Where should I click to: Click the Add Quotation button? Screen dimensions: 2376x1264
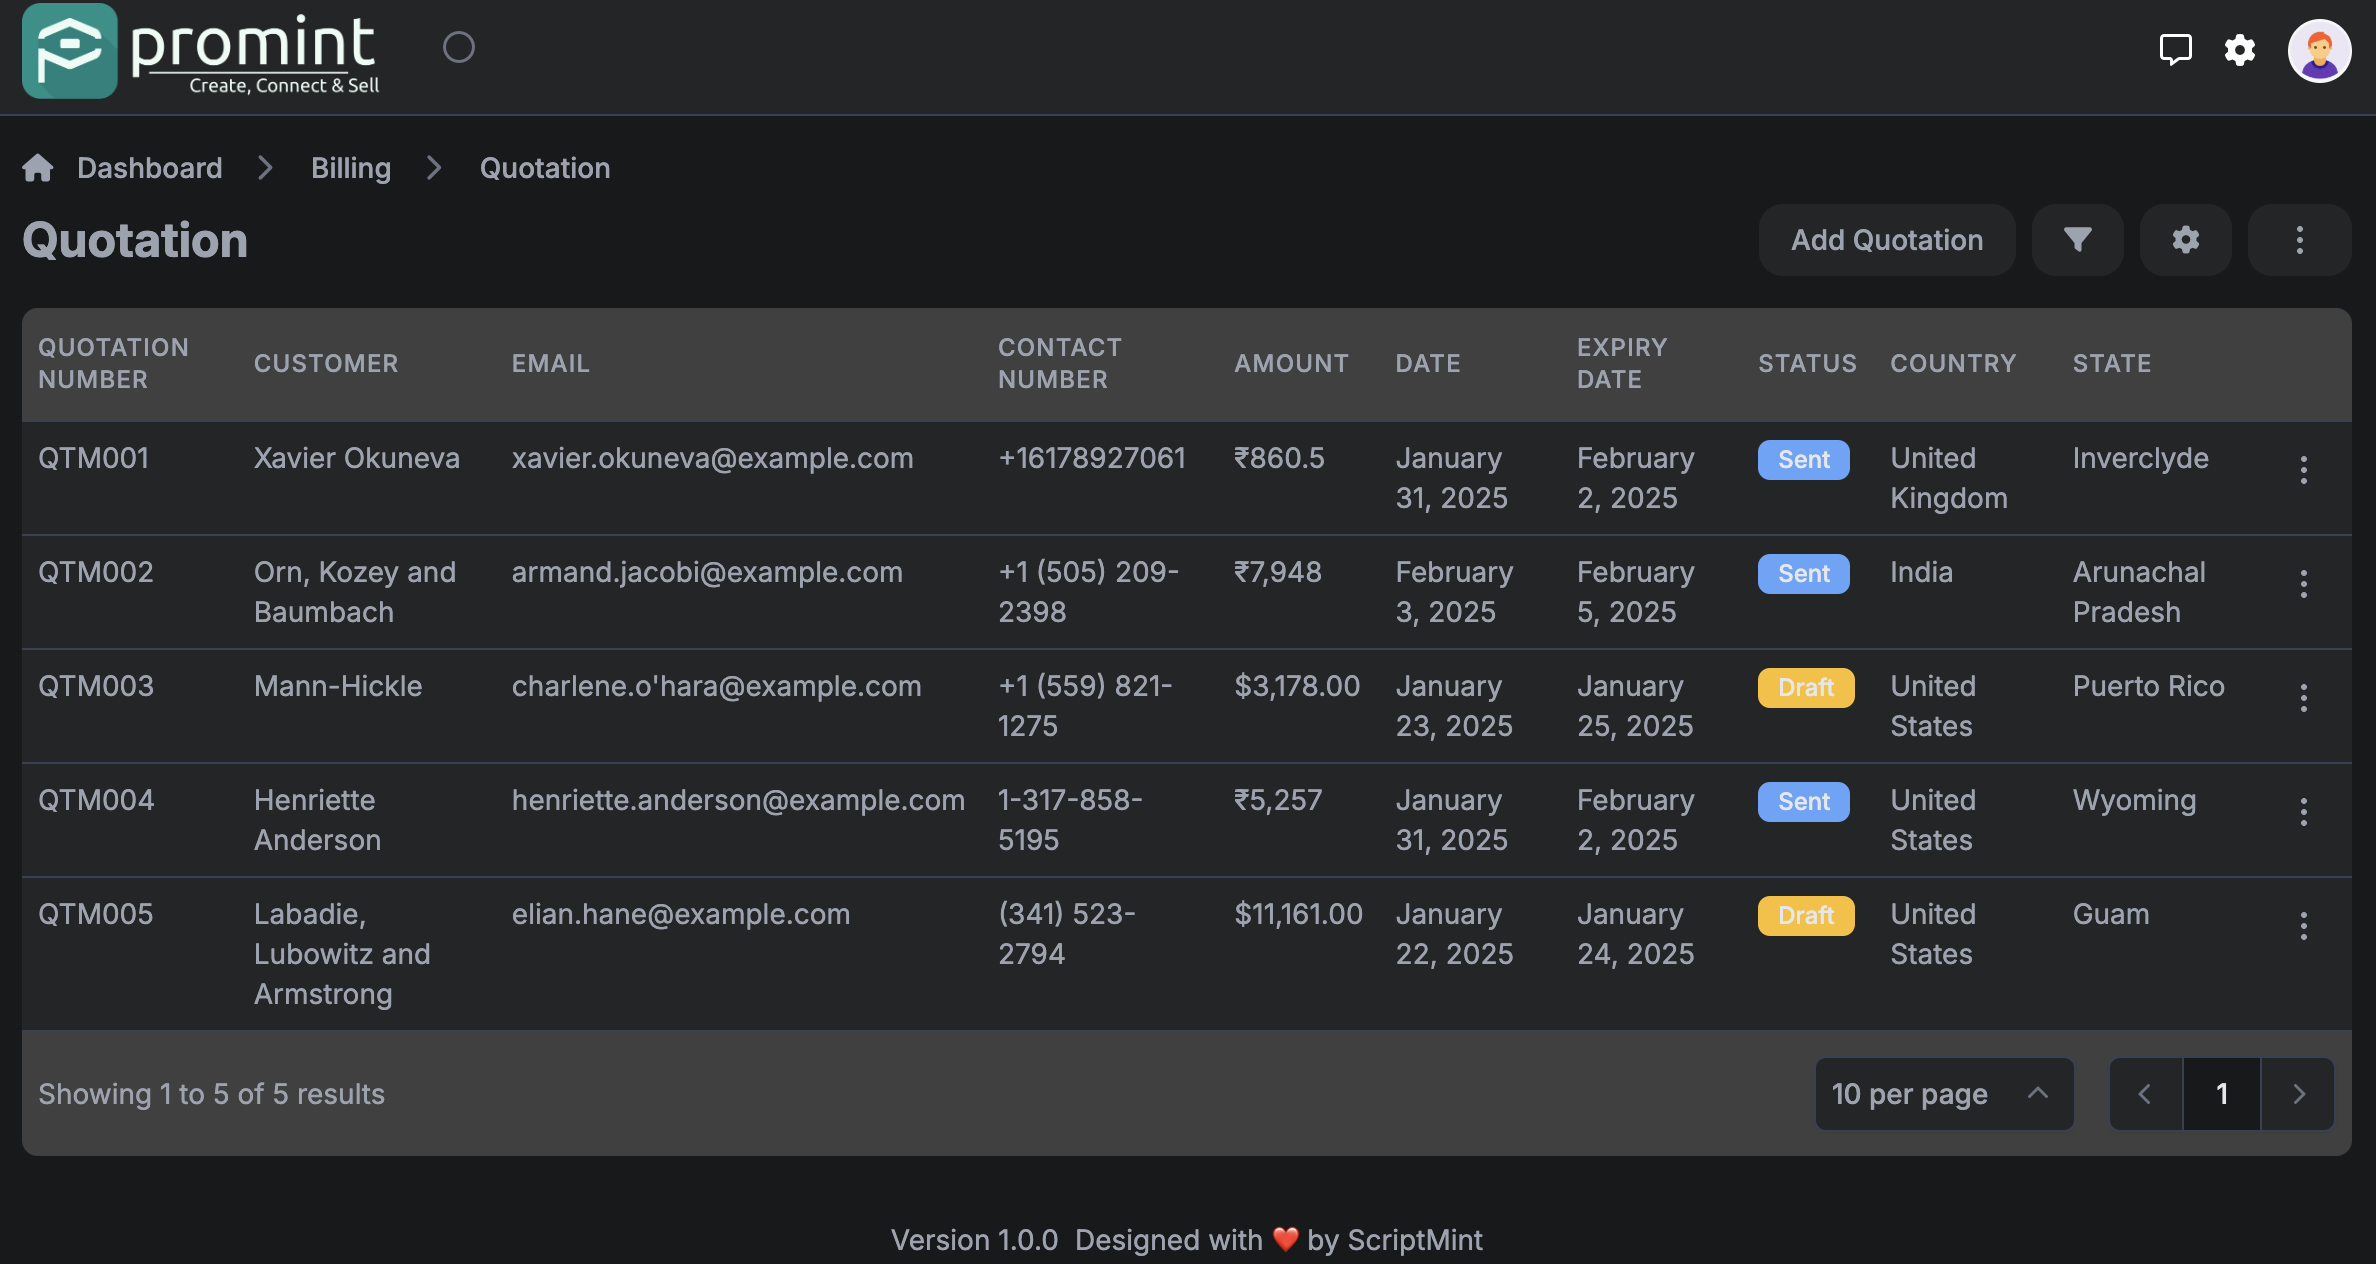[1887, 240]
